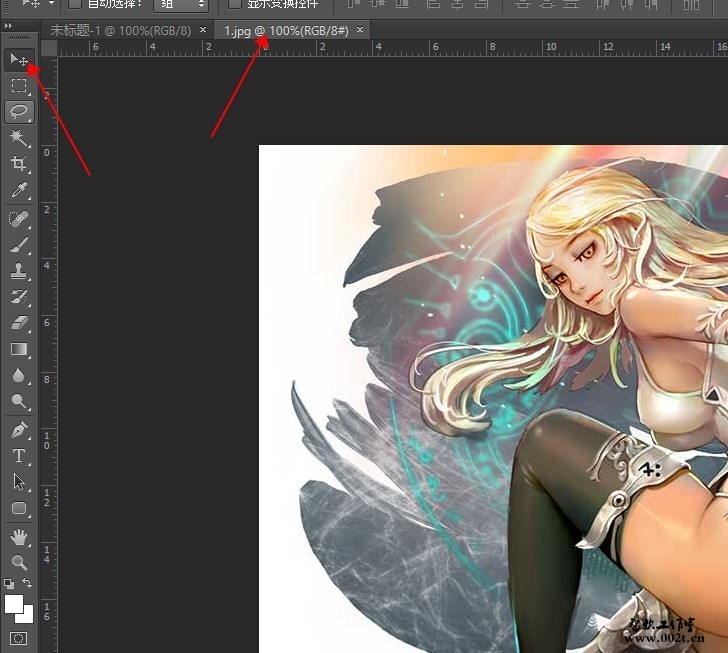The image size is (728, 653).
Task: Close the 1.jpg document tab
Action: tap(360, 30)
